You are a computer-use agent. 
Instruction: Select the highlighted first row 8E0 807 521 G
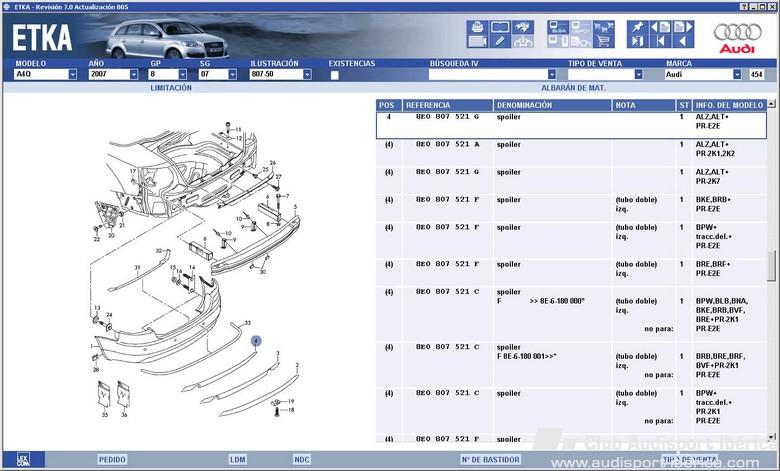click(x=571, y=125)
